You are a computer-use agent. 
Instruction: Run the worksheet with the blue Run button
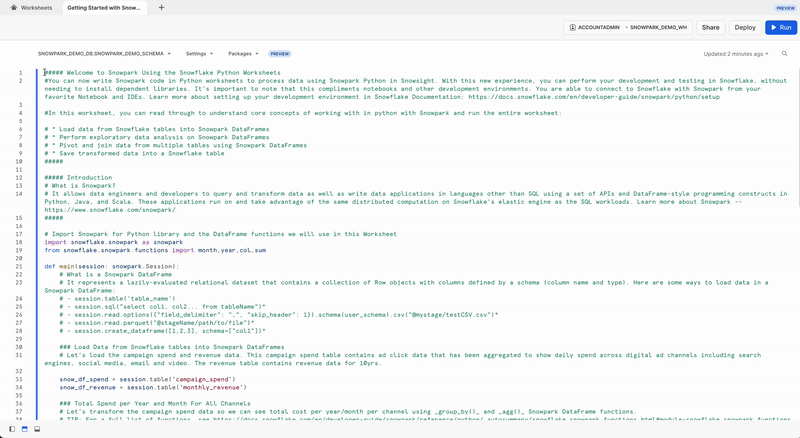click(780, 28)
